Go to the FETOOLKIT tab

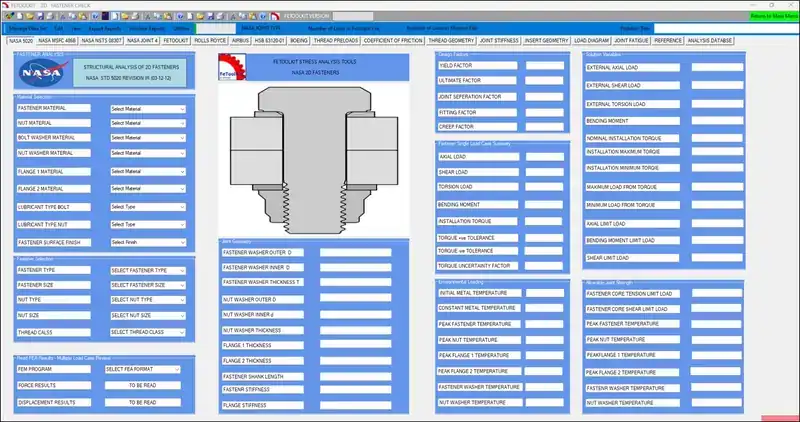coord(176,40)
